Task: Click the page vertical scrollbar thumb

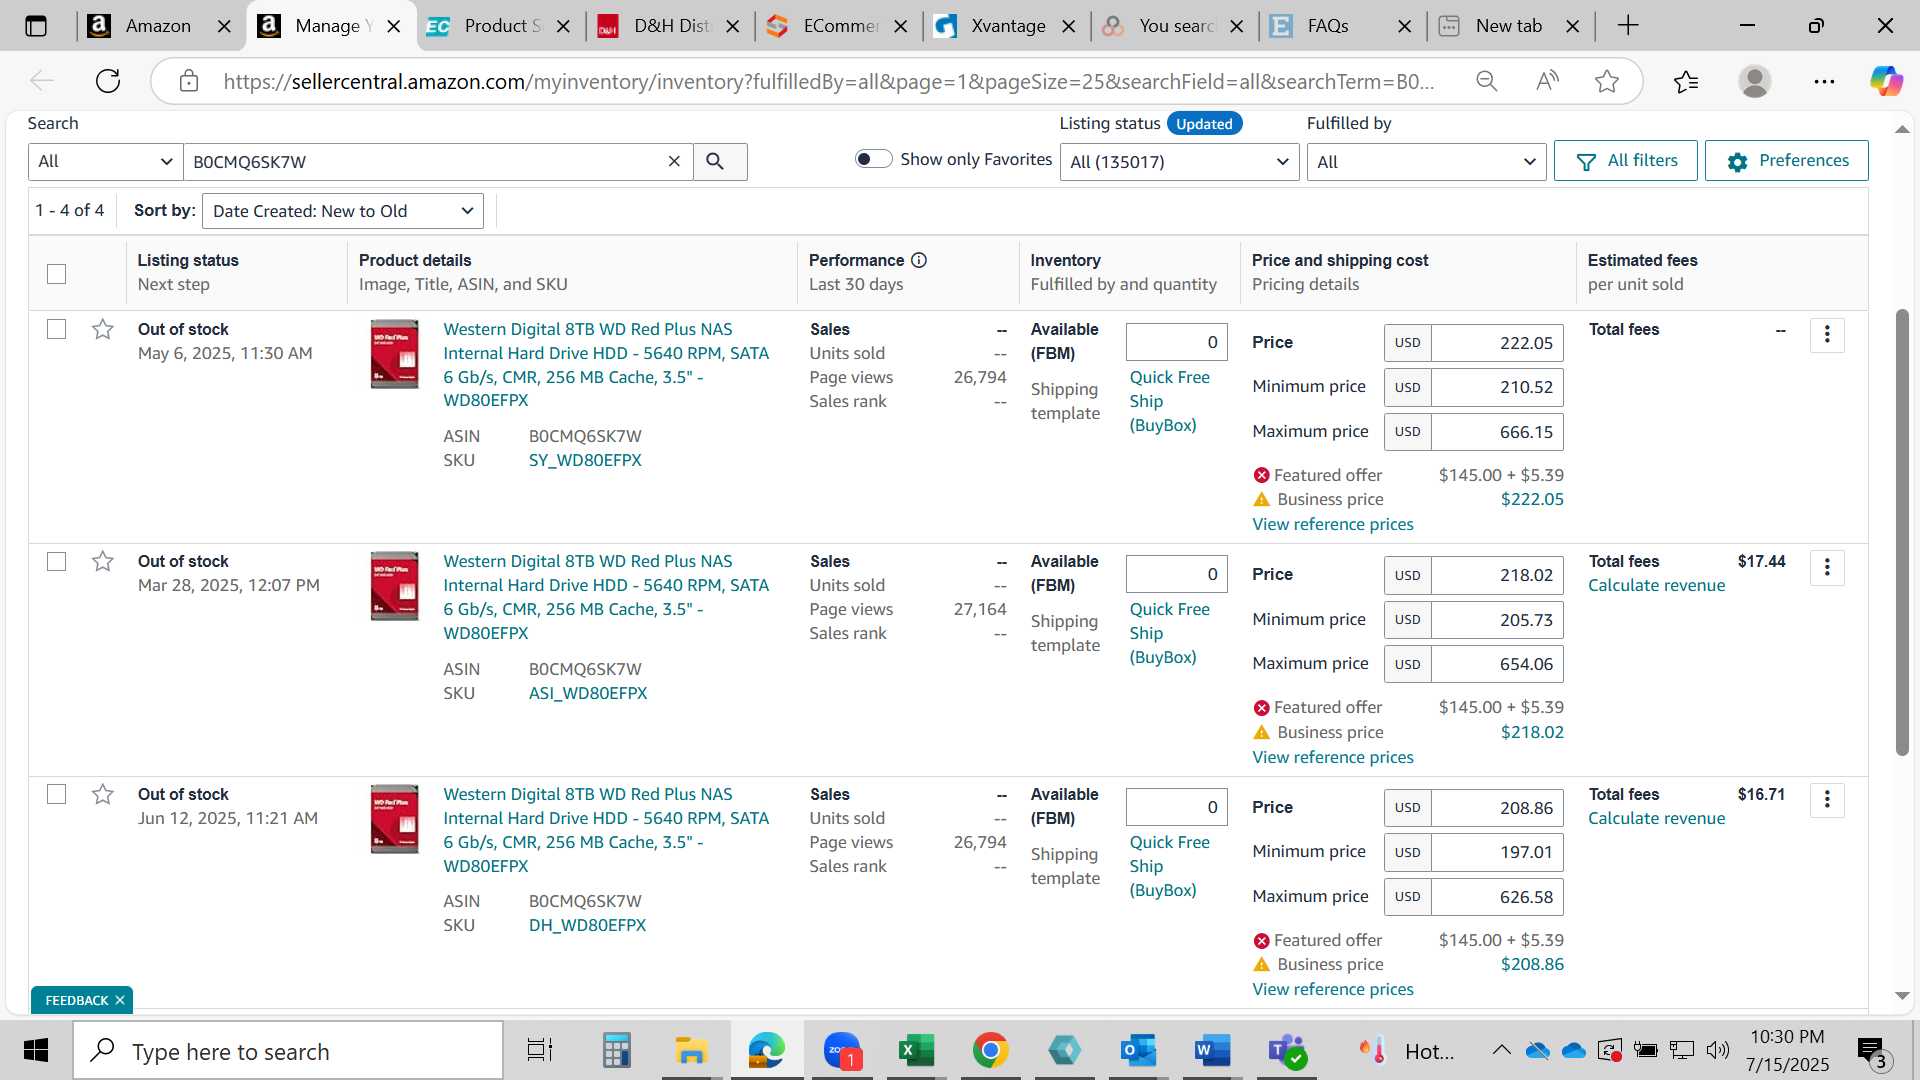Action: pyautogui.click(x=1902, y=532)
